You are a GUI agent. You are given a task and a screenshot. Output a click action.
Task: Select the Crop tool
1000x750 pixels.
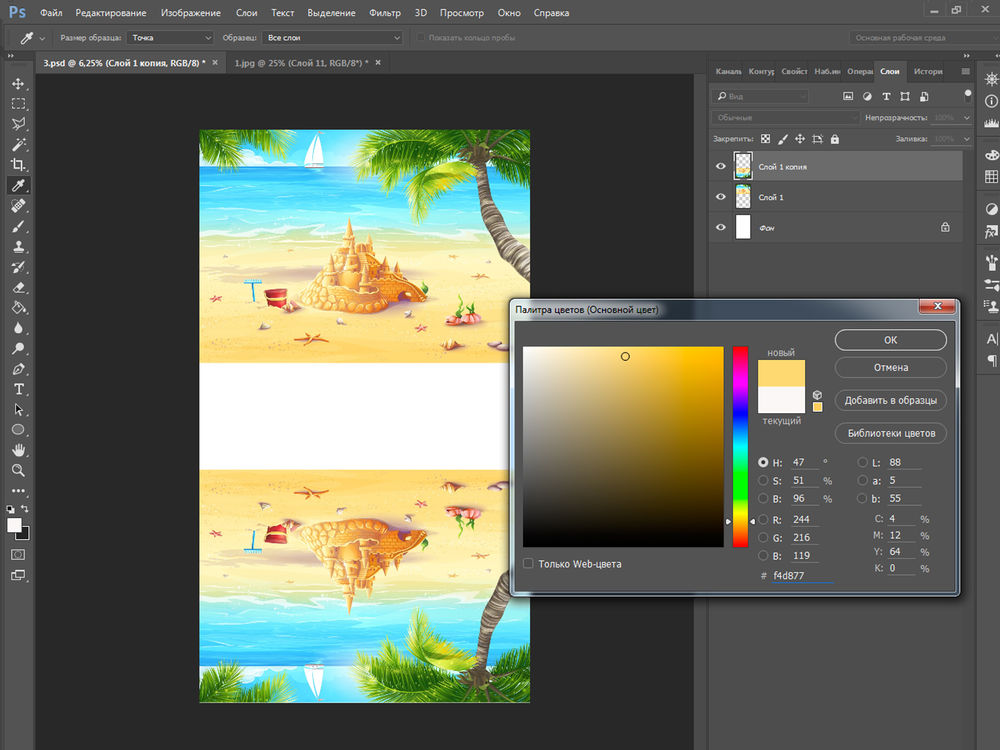pos(18,165)
